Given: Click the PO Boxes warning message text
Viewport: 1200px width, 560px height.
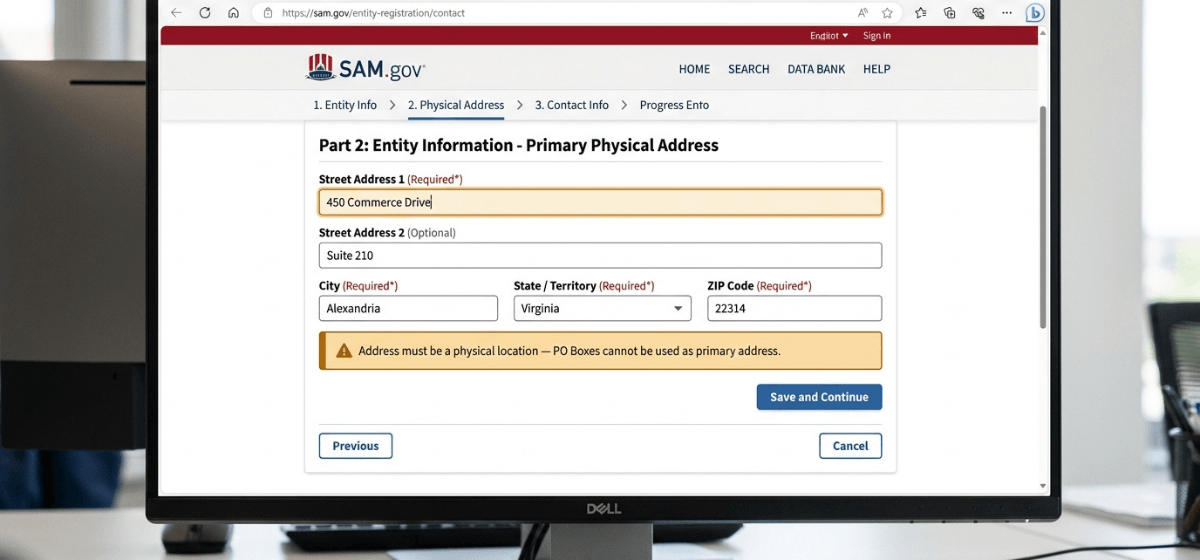Looking at the screenshot, I should tap(569, 351).
